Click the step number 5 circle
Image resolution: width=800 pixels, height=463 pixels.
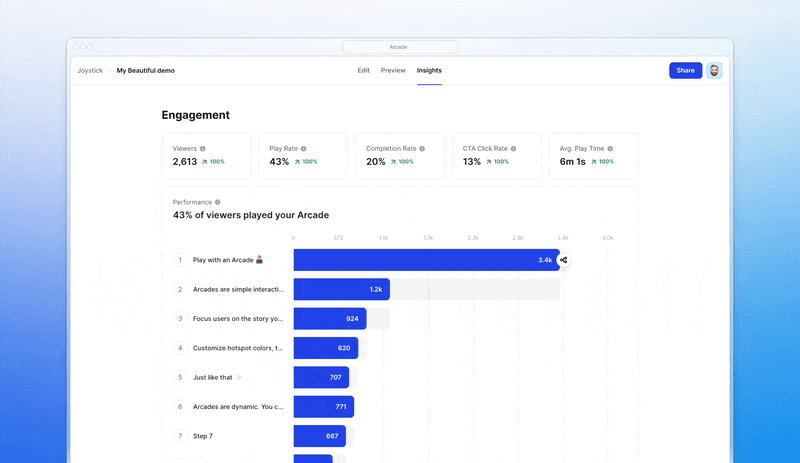(x=180, y=377)
